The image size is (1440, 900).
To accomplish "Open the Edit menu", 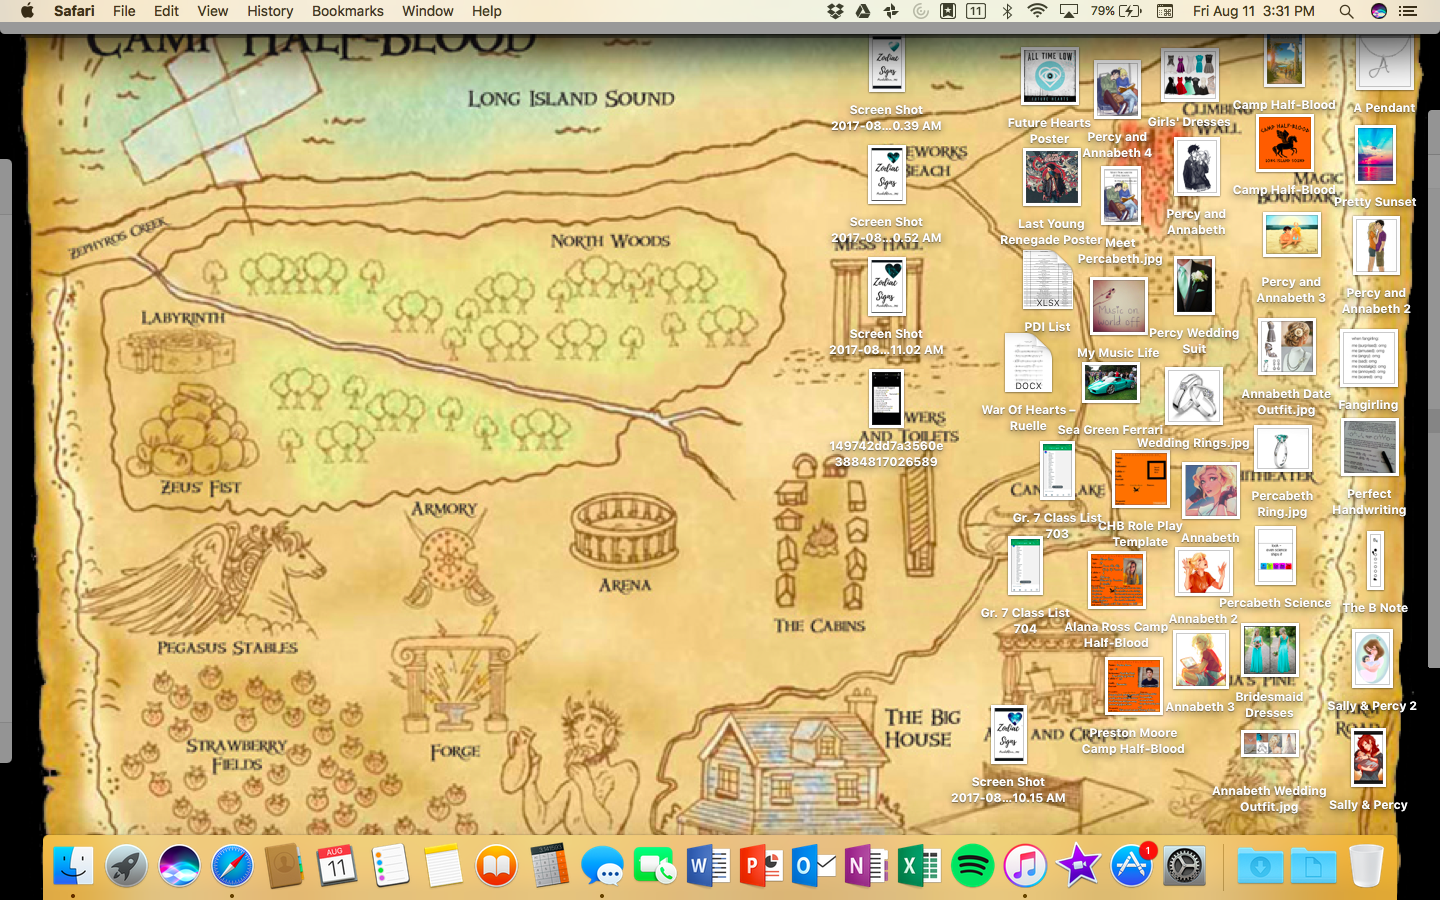I will (166, 11).
